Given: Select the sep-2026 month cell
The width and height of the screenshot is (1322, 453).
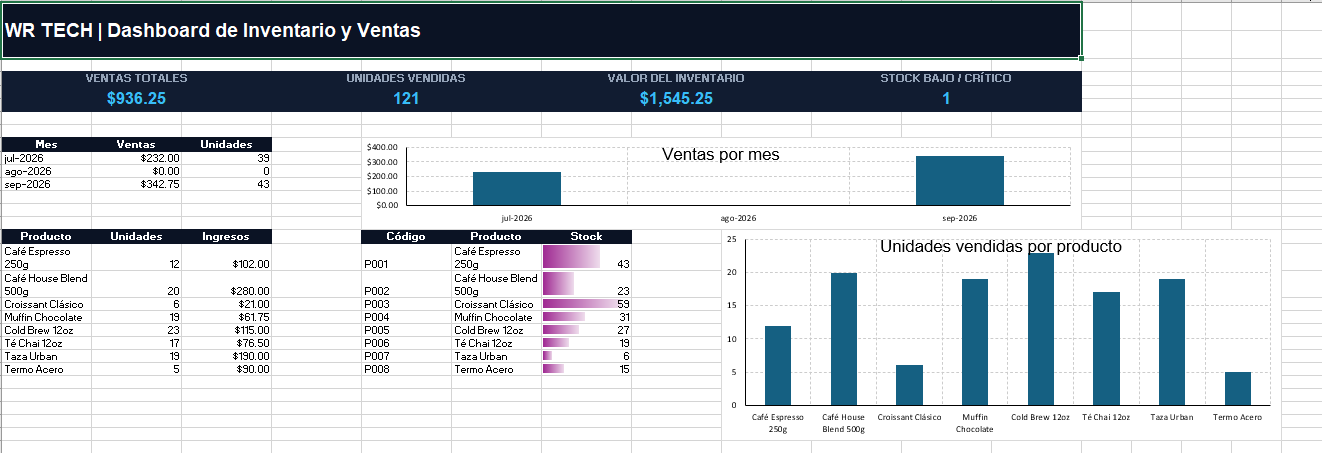Looking at the screenshot, I should click(46, 184).
